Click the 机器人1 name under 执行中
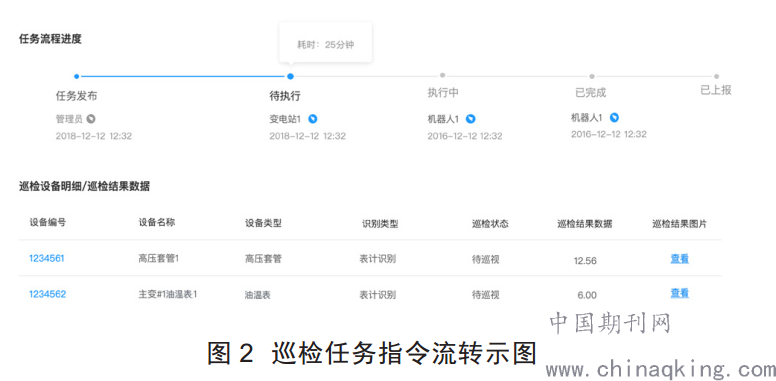Viewport: 776px width, 381px height. [x=444, y=119]
